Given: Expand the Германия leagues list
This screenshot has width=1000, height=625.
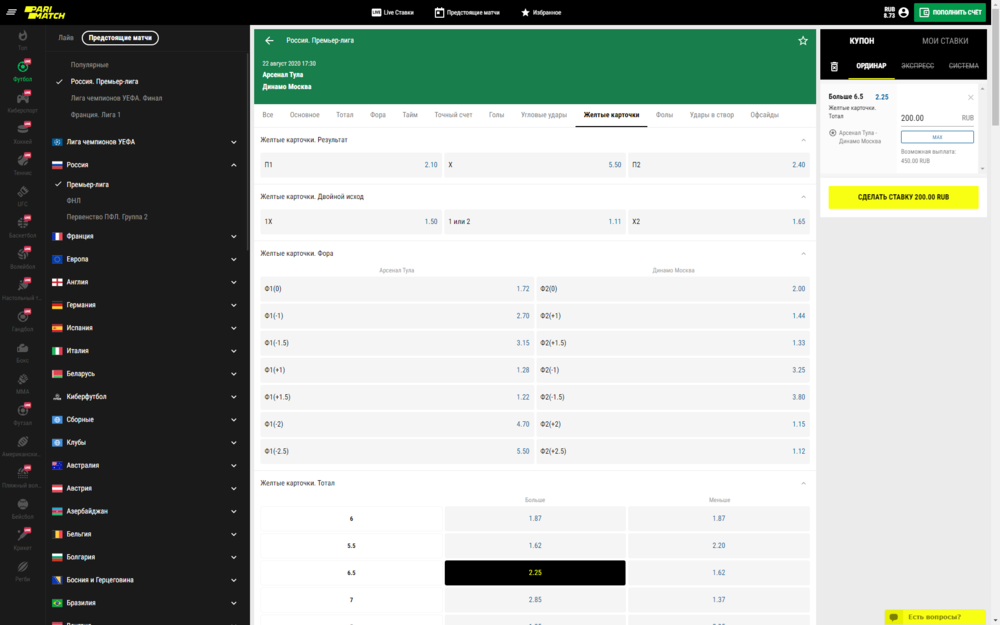Looking at the screenshot, I should pyautogui.click(x=233, y=305).
